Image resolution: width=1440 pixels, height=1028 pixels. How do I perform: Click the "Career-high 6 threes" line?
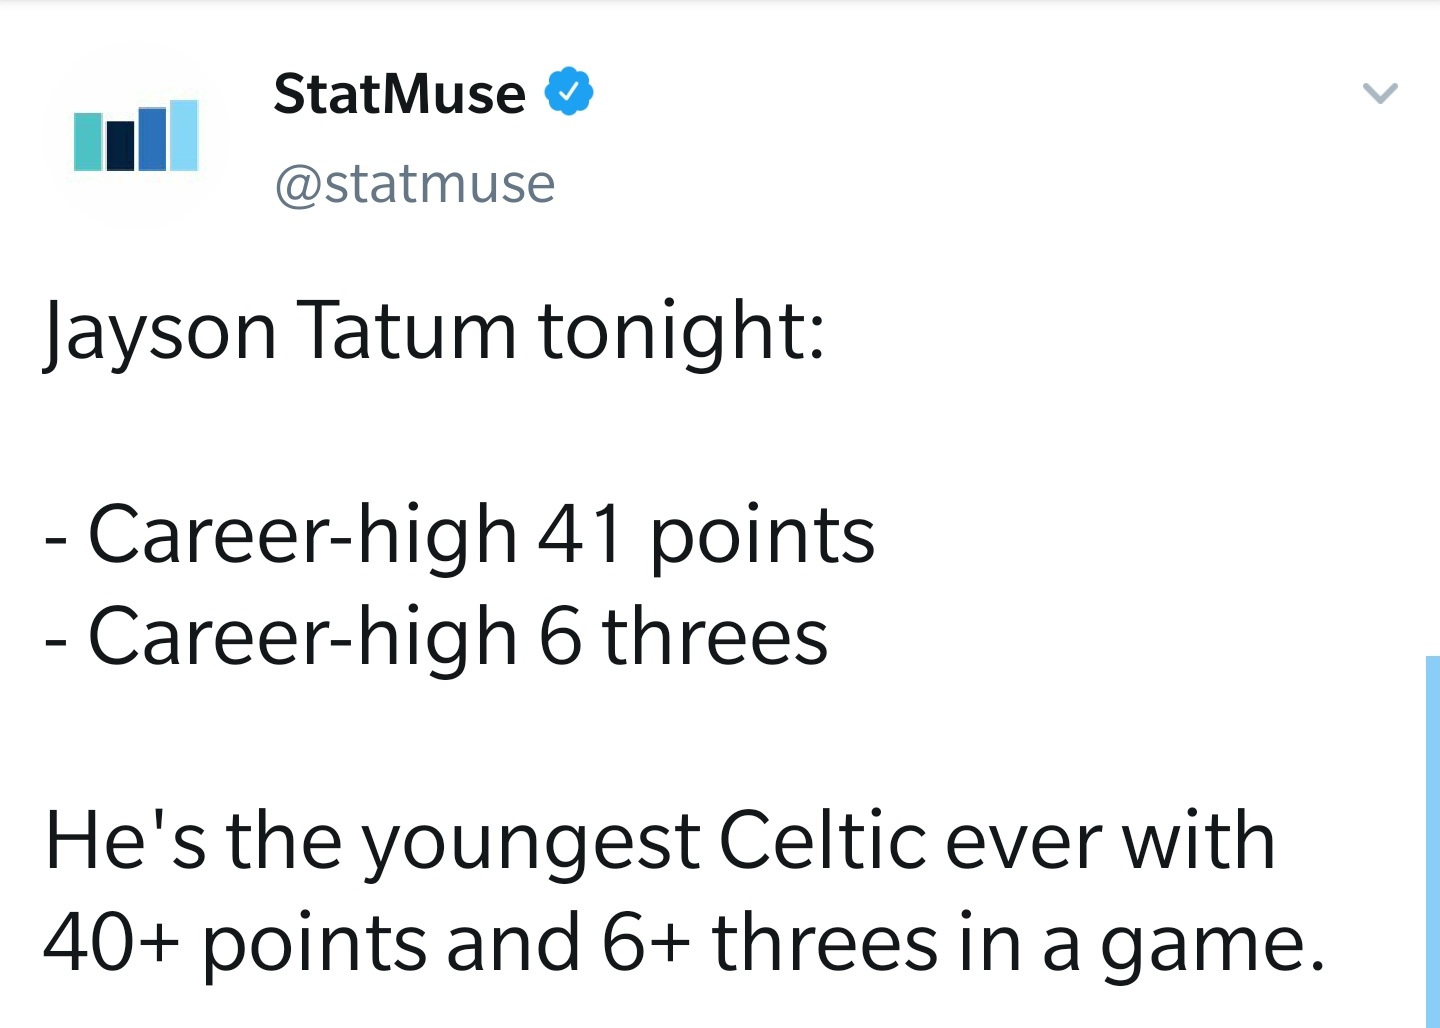coord(457,637)
